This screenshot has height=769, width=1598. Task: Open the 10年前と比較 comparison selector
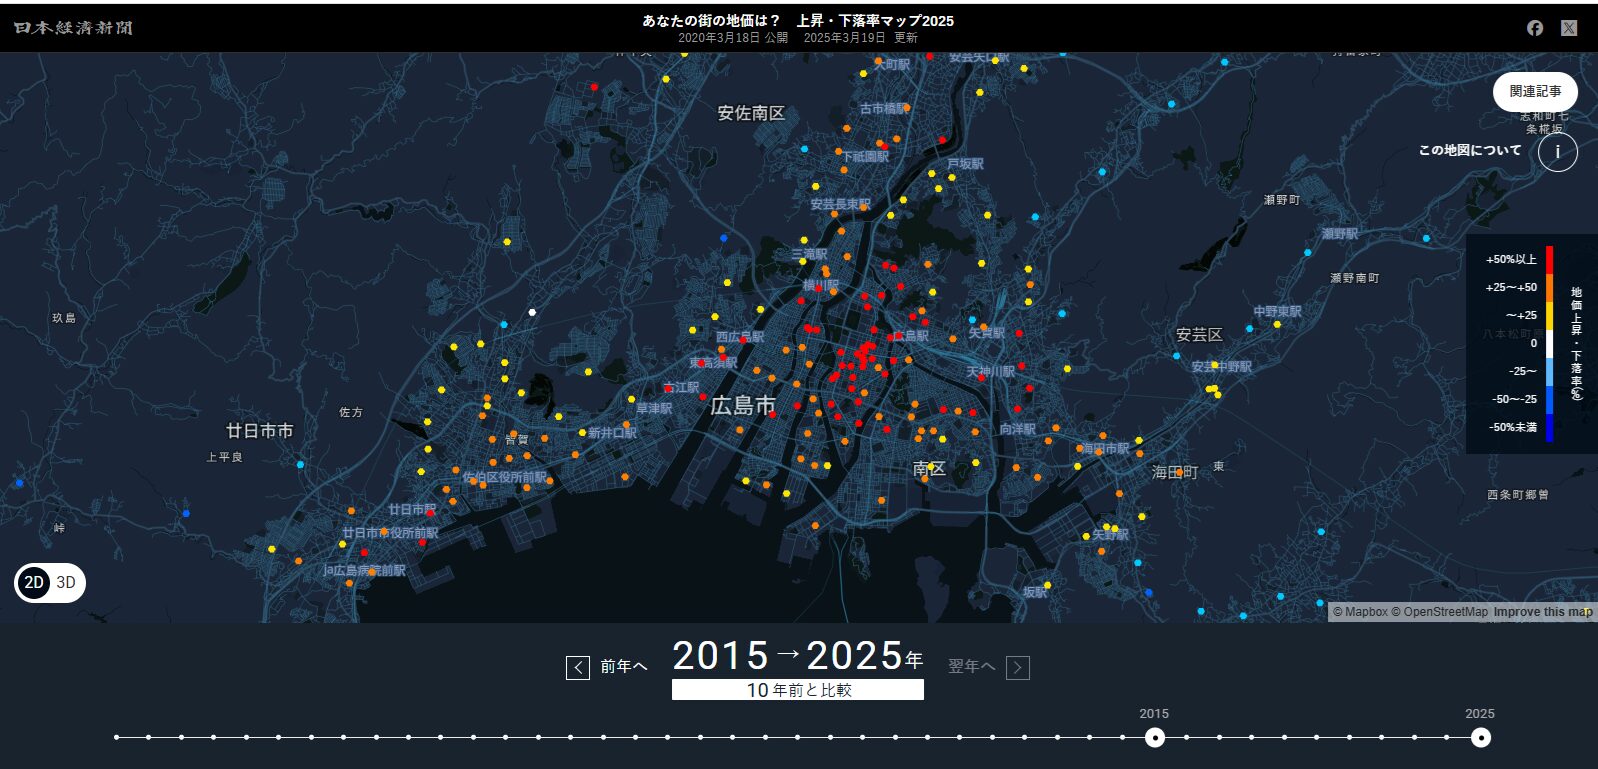point(798,690)
